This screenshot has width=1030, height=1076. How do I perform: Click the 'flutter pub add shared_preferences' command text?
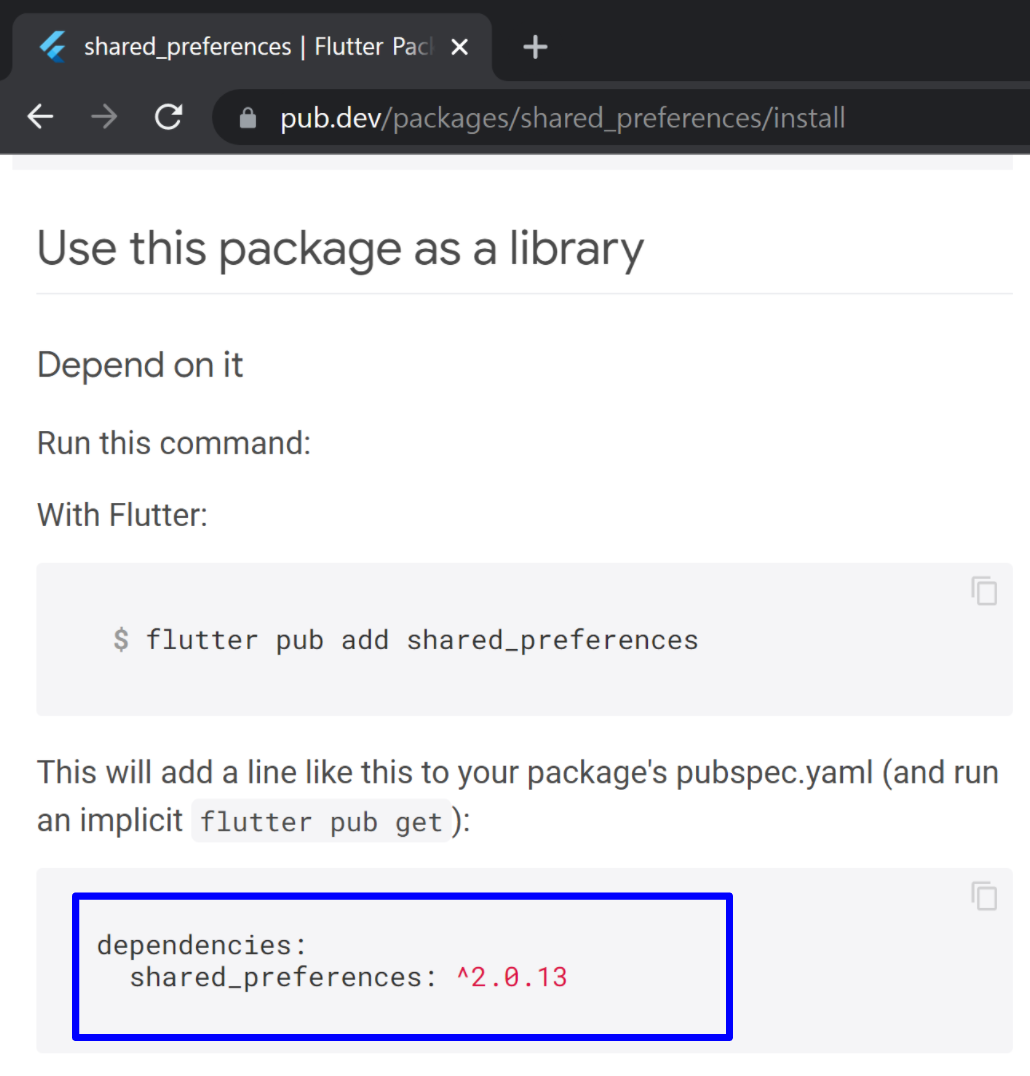pyautogui.click(x=422, y=640)
